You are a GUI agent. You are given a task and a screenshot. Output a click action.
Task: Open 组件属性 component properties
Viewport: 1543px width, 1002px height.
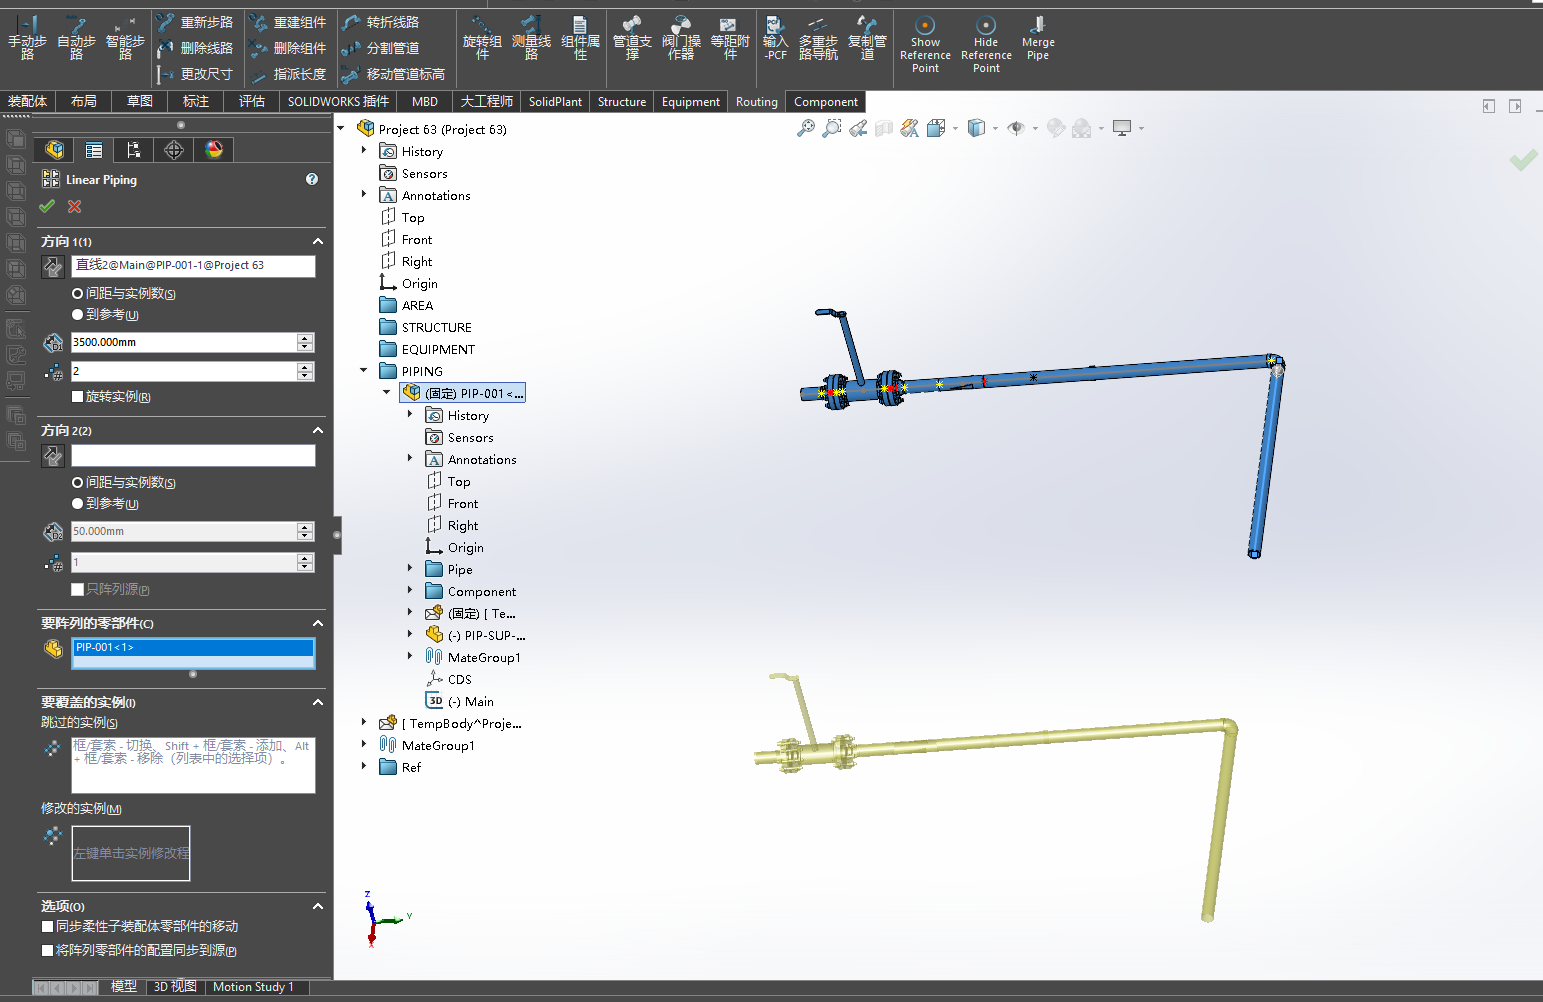pyautogui.click(x=580, y=38)
